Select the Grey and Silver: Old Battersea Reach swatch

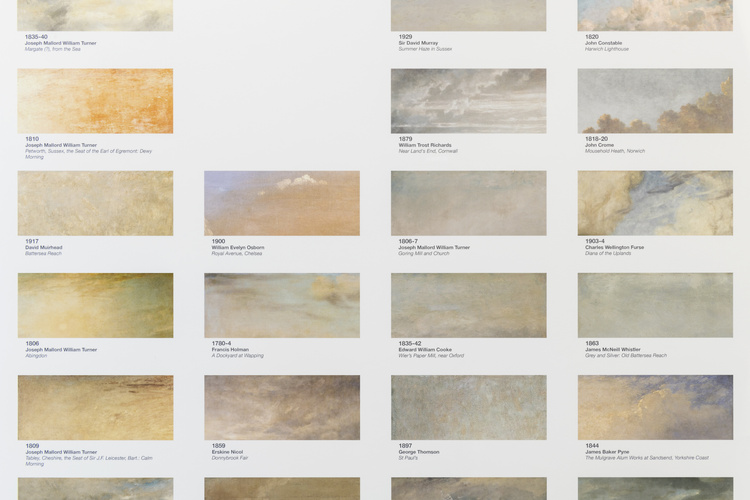(x=655, y=305)
